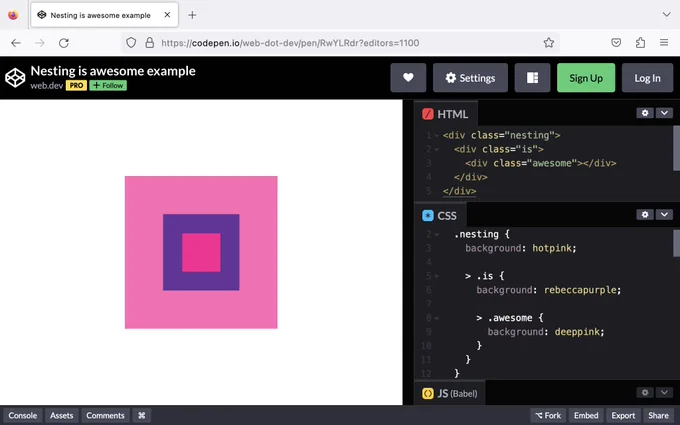Click the rebeccapurple value in CSS

[x=580, y=290]
